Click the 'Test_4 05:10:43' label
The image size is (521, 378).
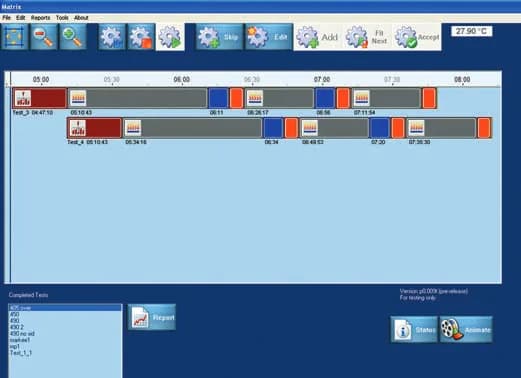coord(87,142)
